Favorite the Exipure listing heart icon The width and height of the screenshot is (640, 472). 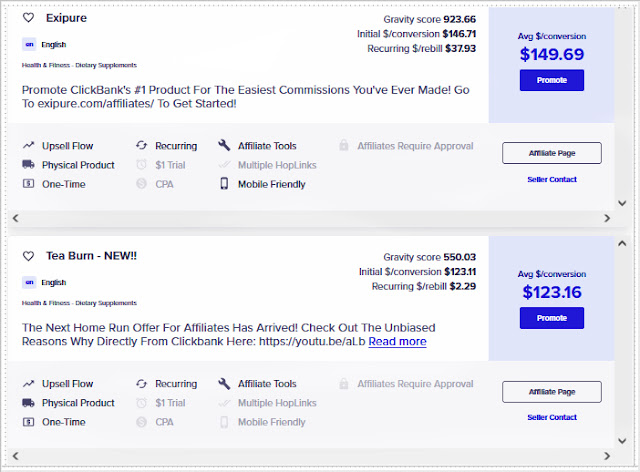[28, 18]
